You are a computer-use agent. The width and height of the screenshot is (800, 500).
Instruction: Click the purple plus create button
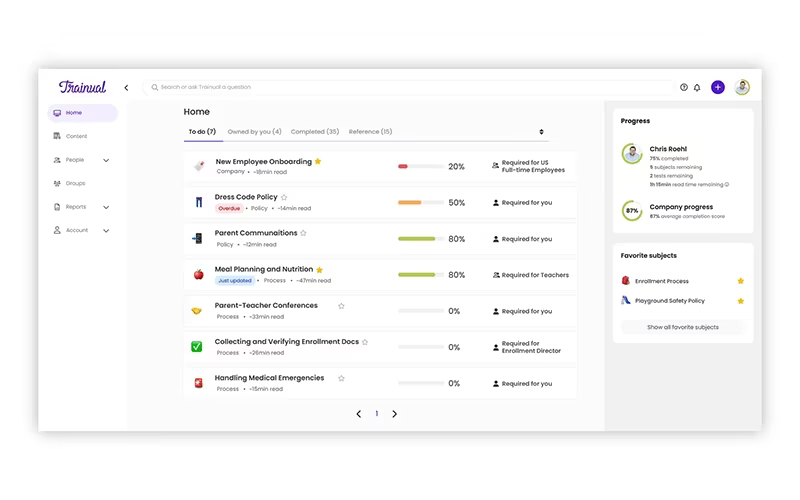[x=718, y=87]
